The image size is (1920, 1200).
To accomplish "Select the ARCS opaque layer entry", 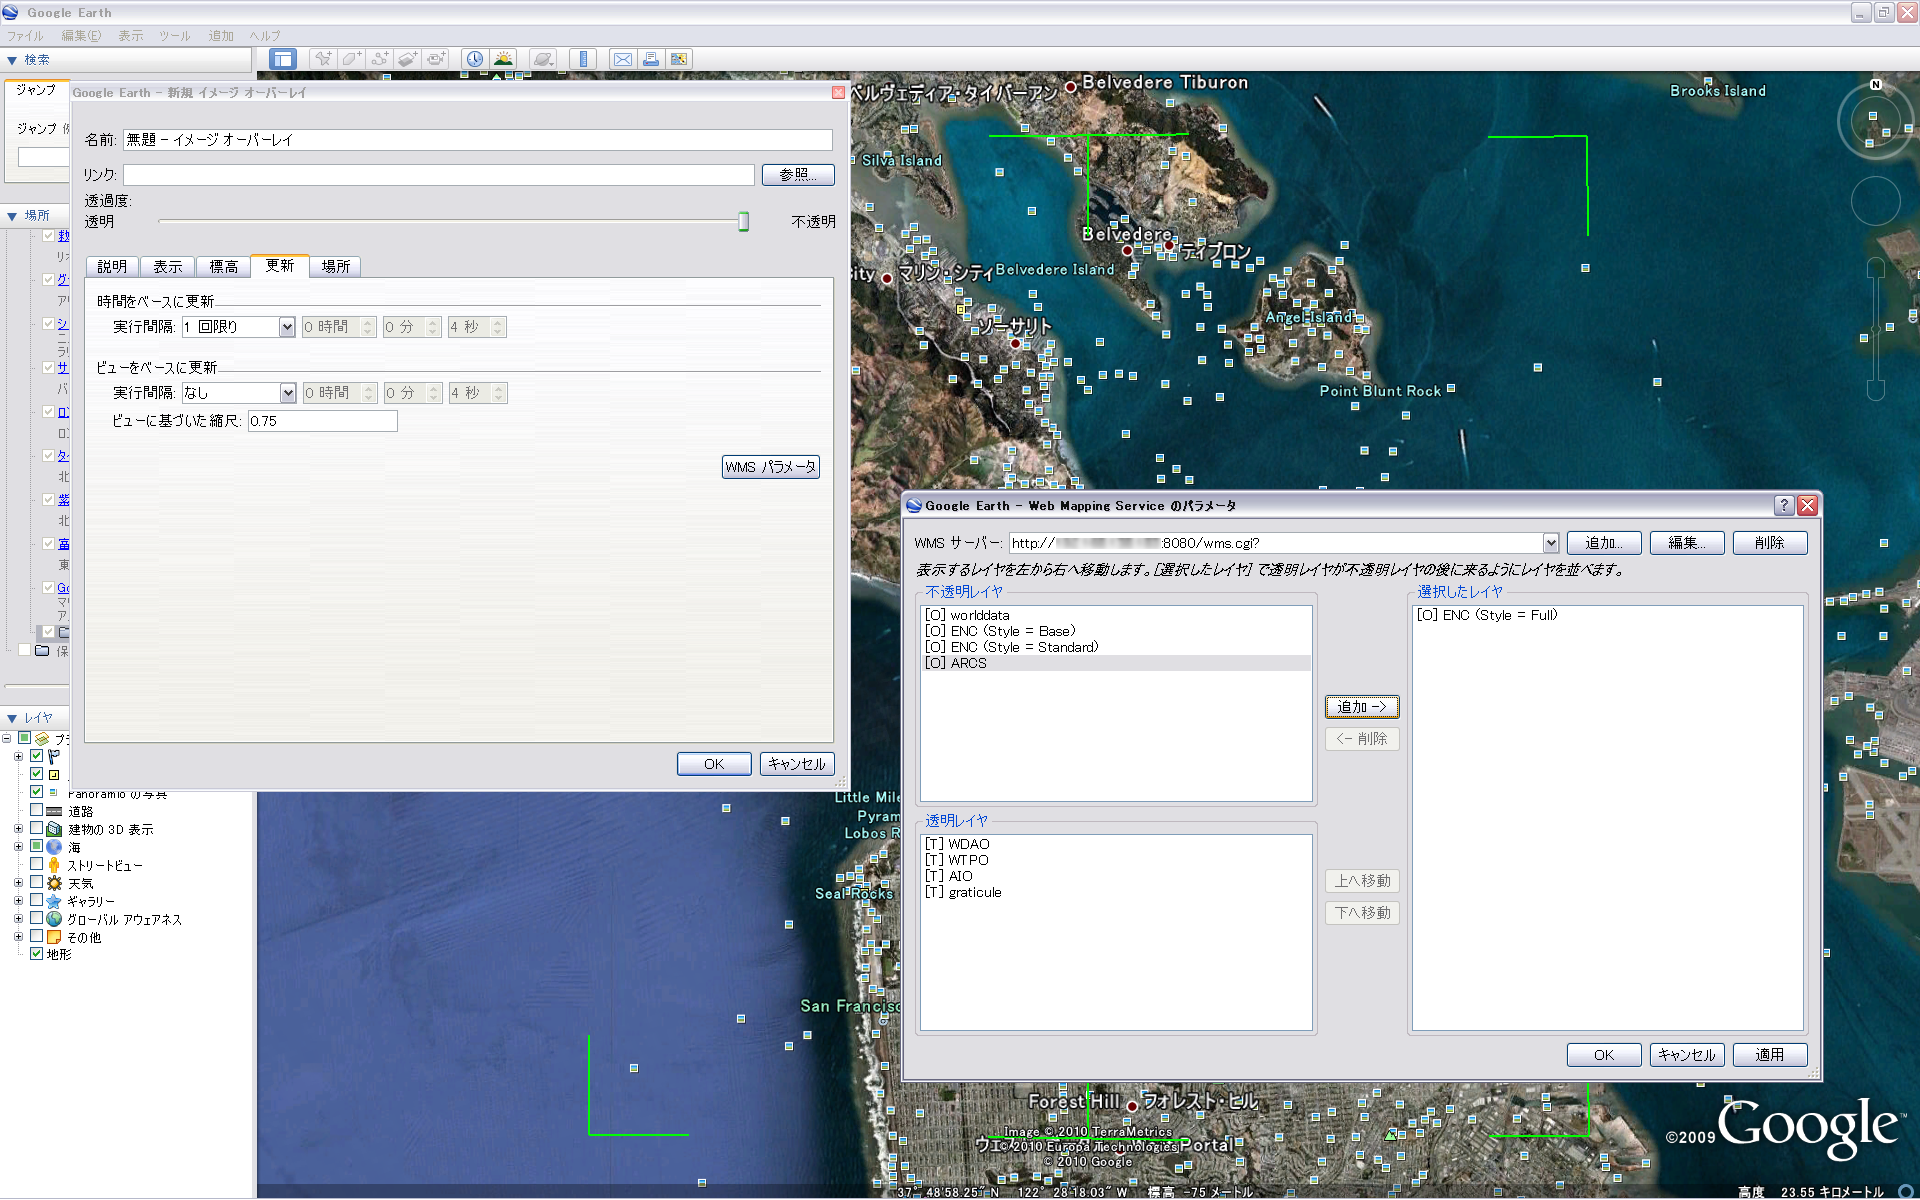I will point(968,663).
